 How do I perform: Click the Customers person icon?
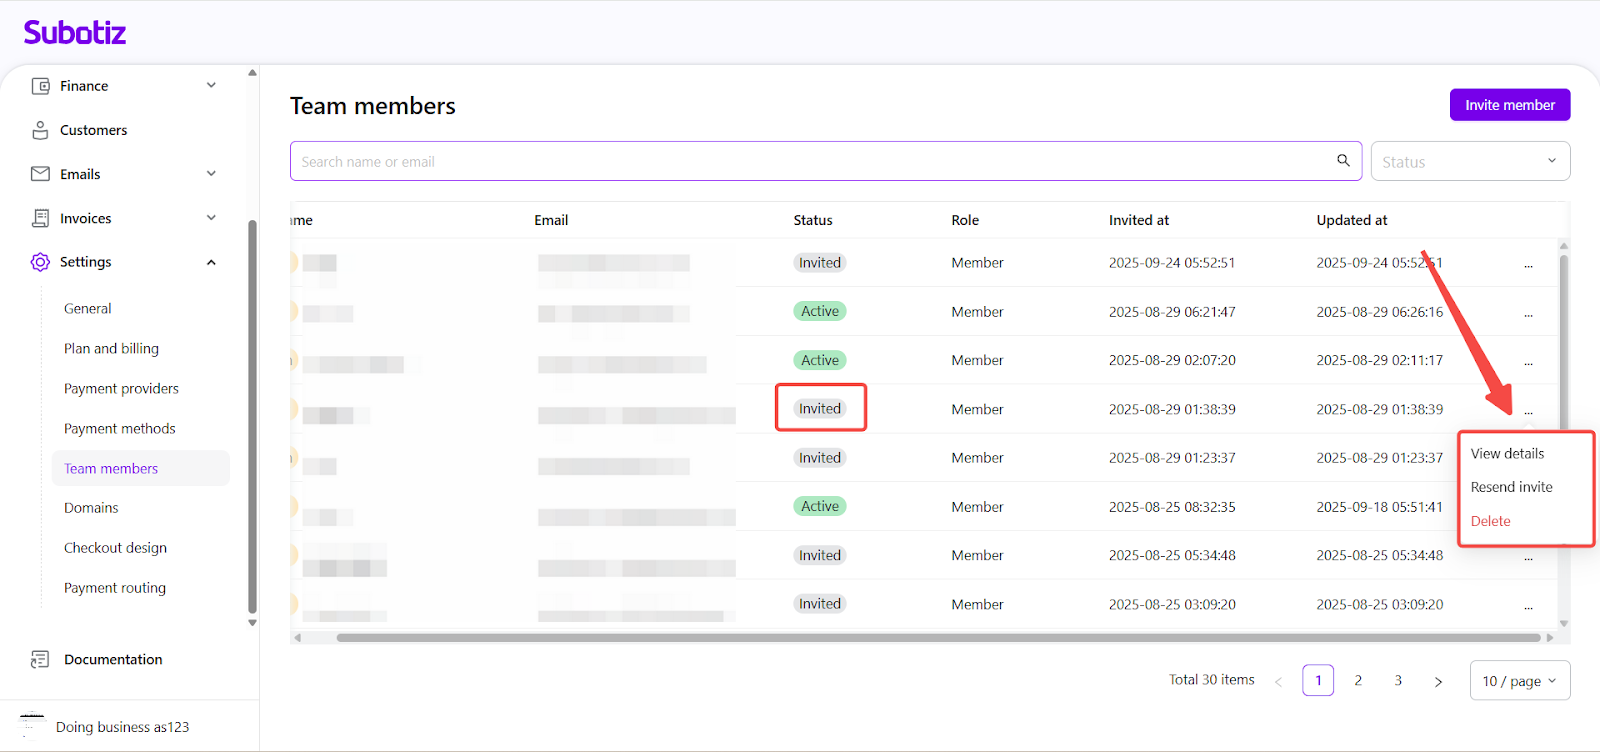40,130
